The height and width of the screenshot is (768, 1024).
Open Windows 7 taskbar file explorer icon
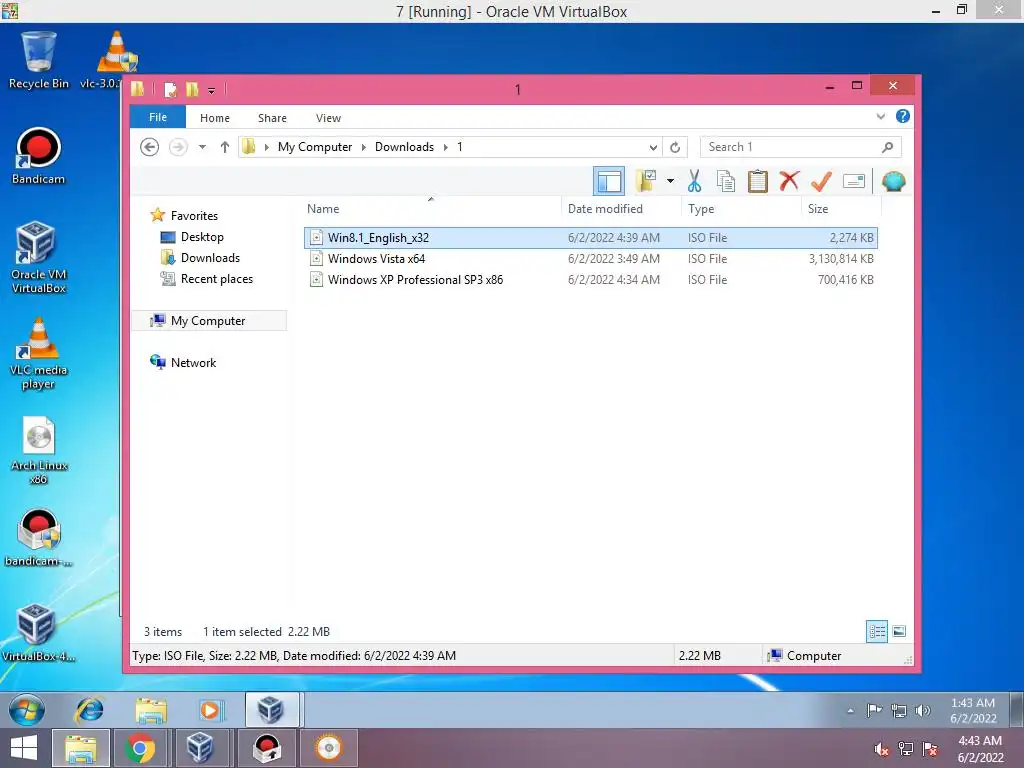coord(151,710)
